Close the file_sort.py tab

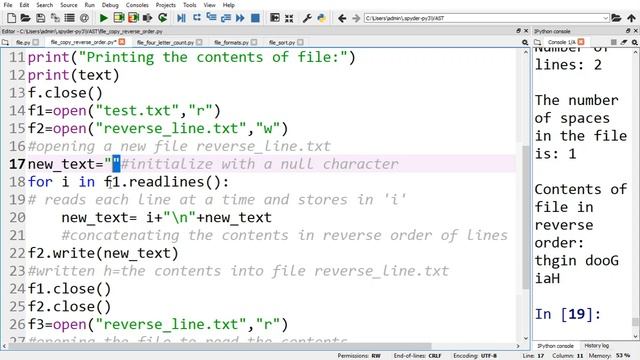pos(300,42)
